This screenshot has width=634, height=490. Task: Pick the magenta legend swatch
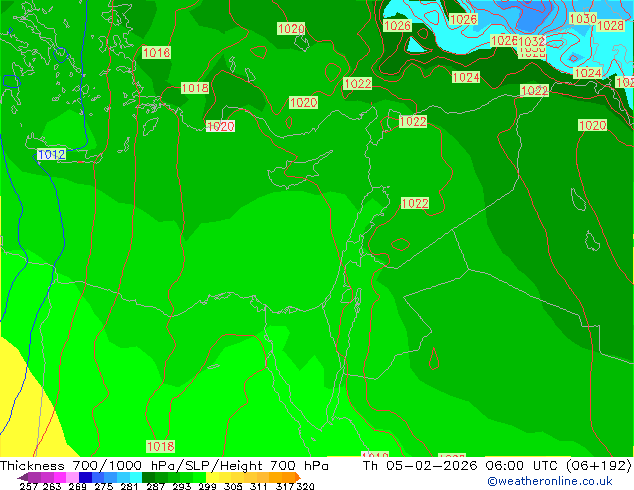pos(60,477)
